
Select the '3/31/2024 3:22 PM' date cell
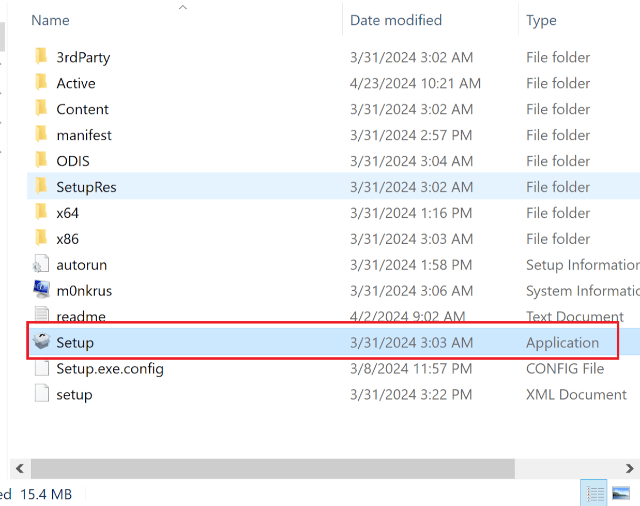coord(411,395)
